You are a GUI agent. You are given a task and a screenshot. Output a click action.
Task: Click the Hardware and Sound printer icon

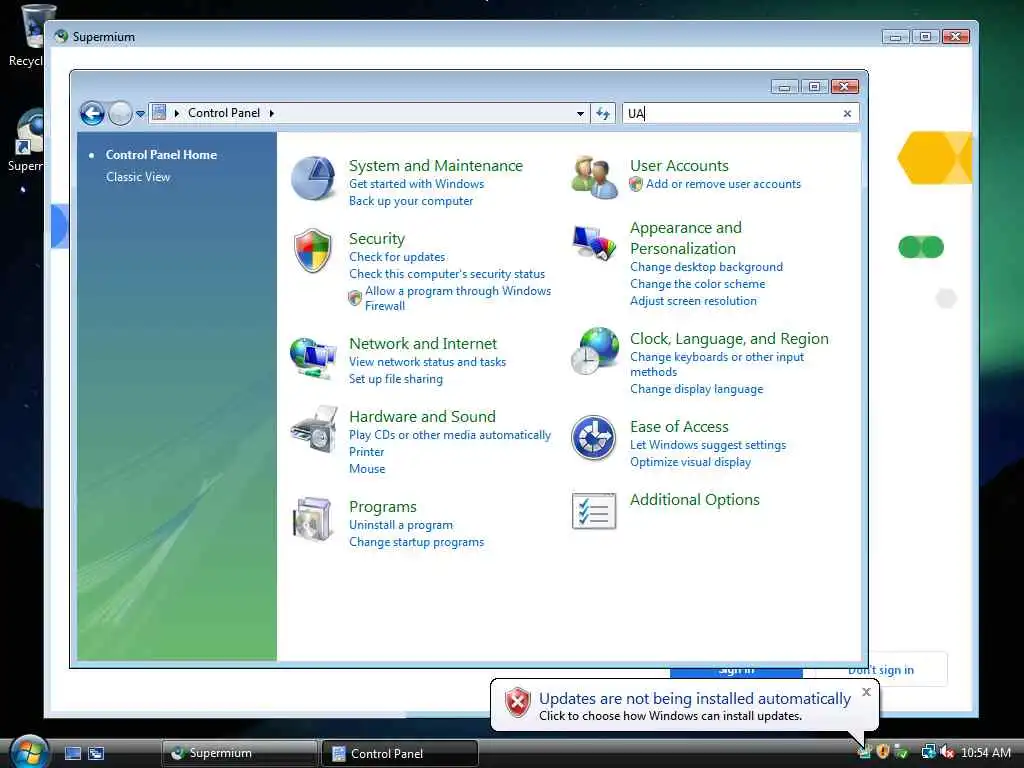click(x=314, y=429)
